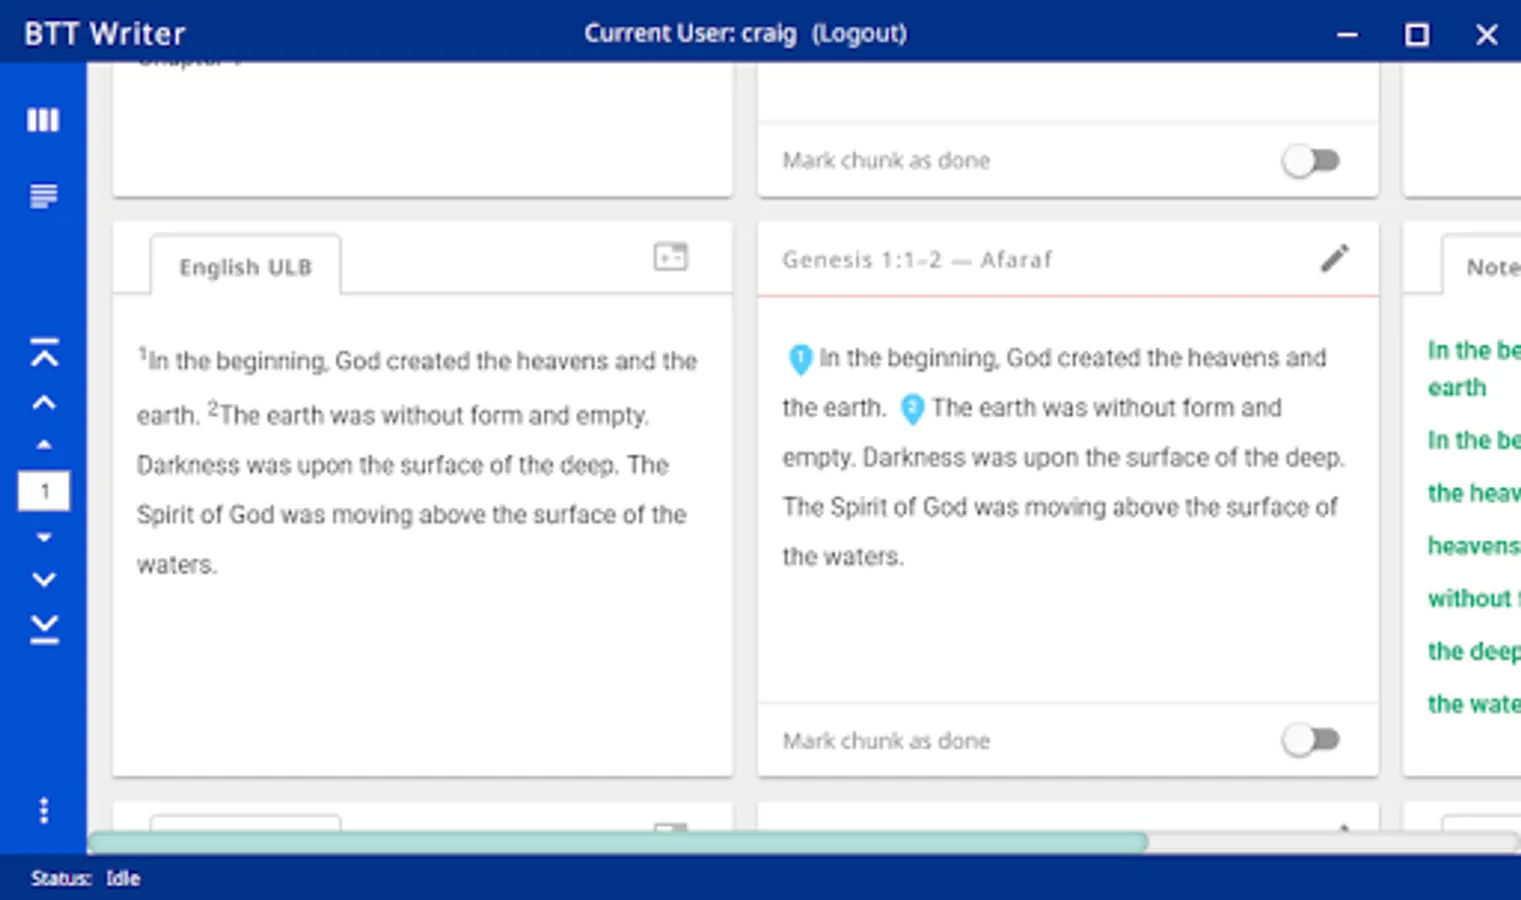Click the 'In the beginning' green note link

tap(1473, 351)
